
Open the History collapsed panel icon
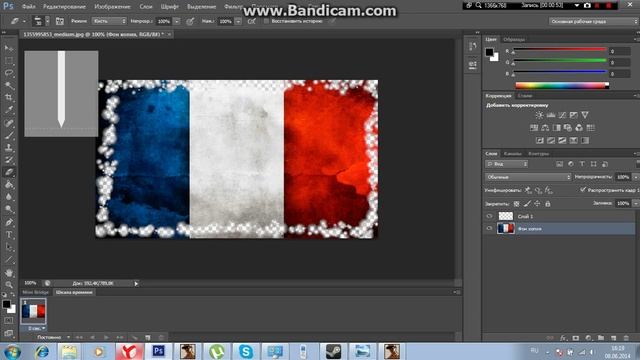(x=473, y=47)
